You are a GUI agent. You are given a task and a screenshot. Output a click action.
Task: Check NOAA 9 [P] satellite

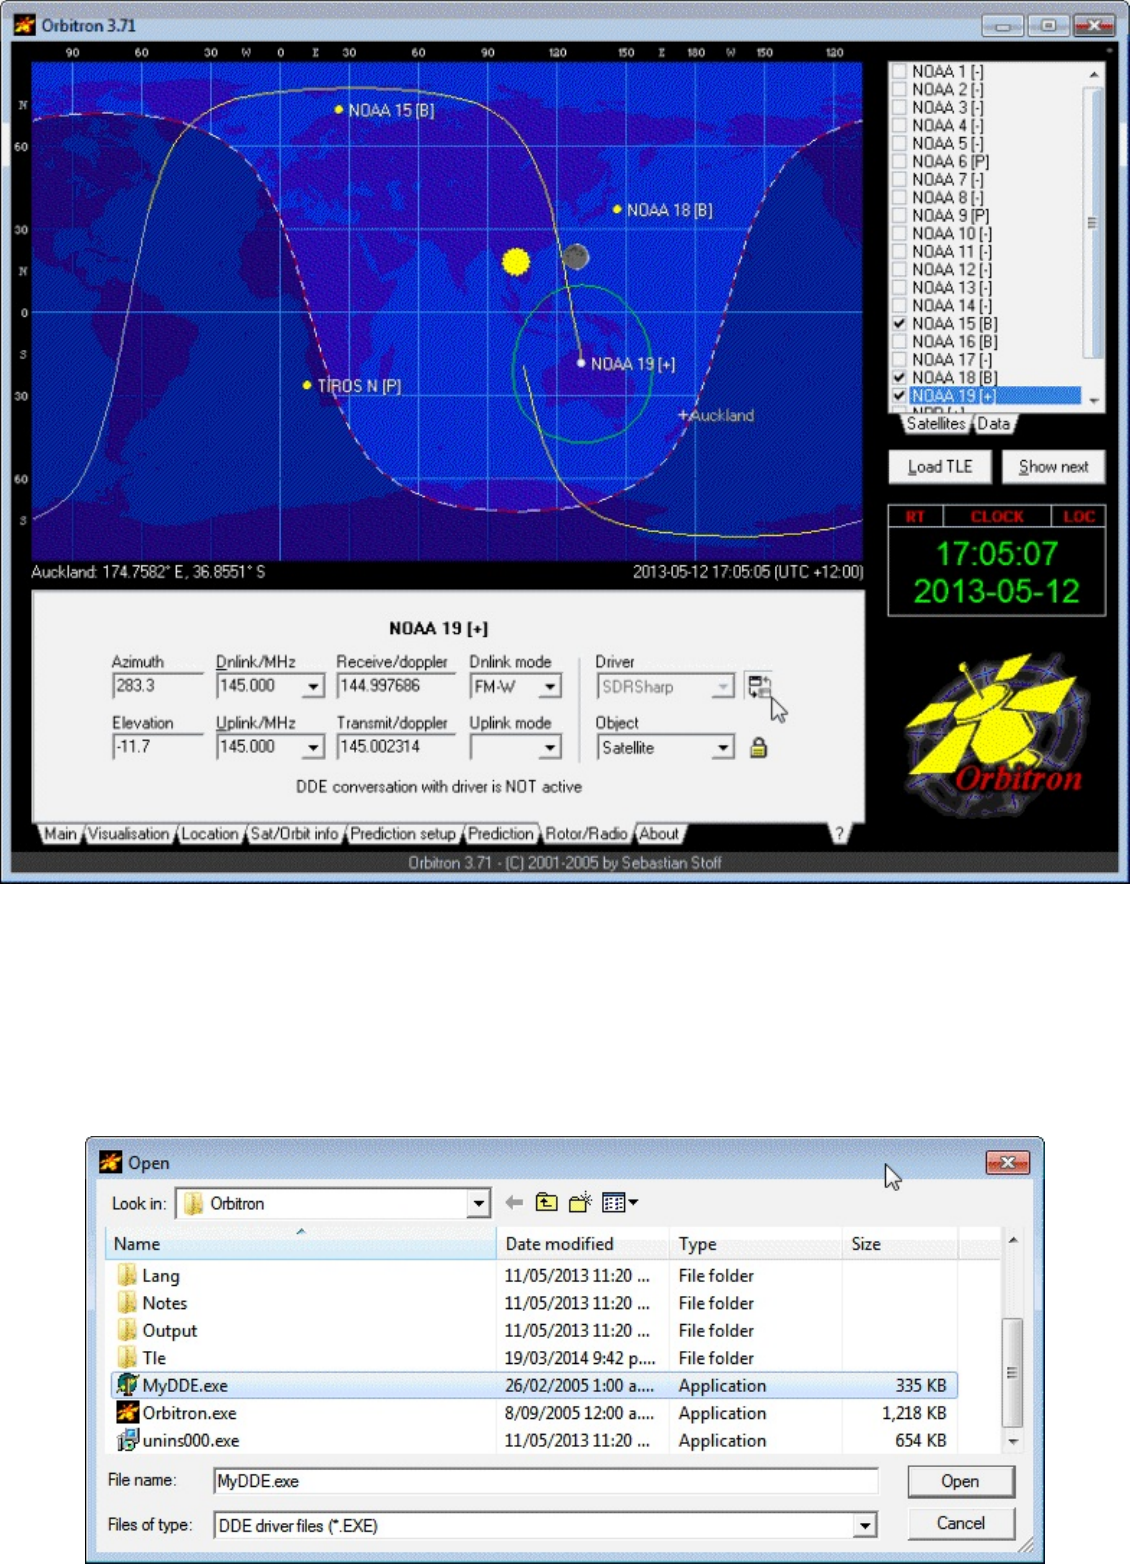[899, 215]
